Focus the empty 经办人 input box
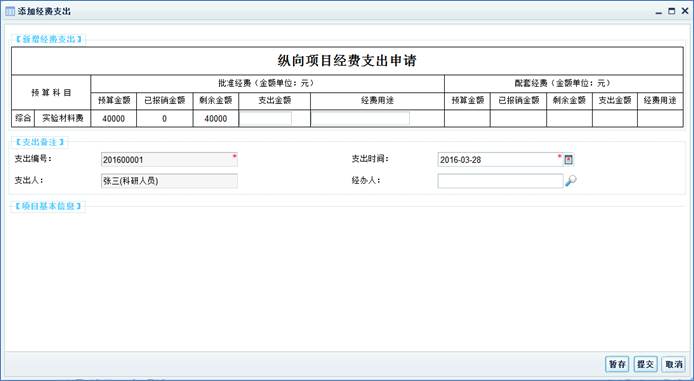The width and height of the screenshot is (694, 381). [x=500, y=181]
